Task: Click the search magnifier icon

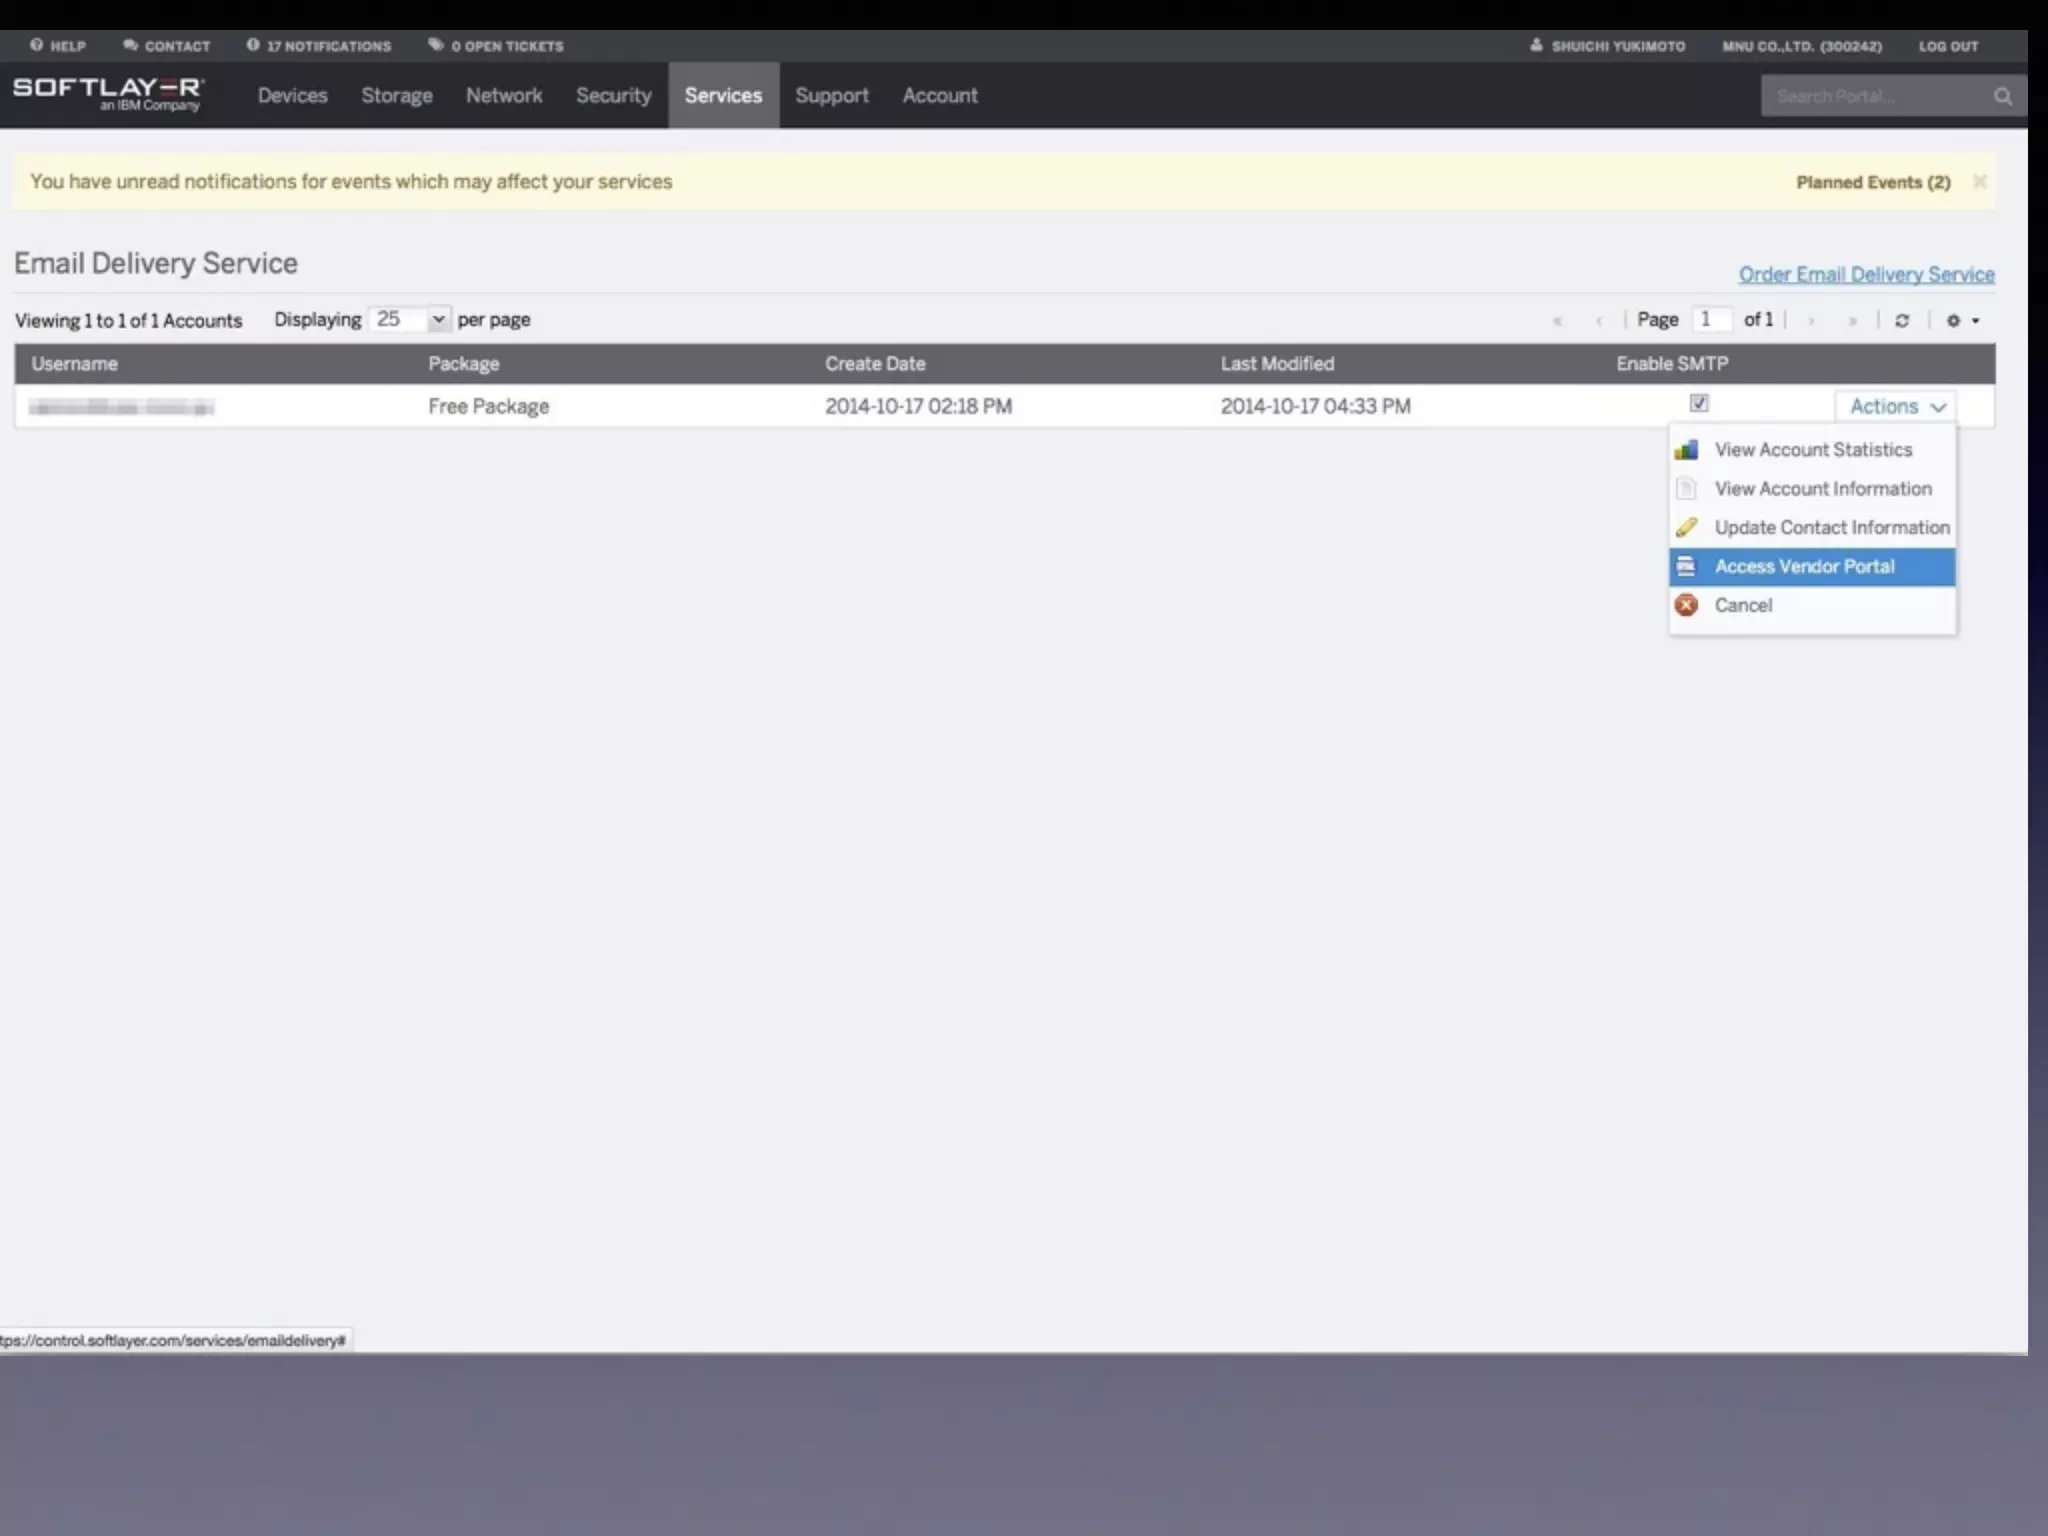Action: (x=2003, y=96)
